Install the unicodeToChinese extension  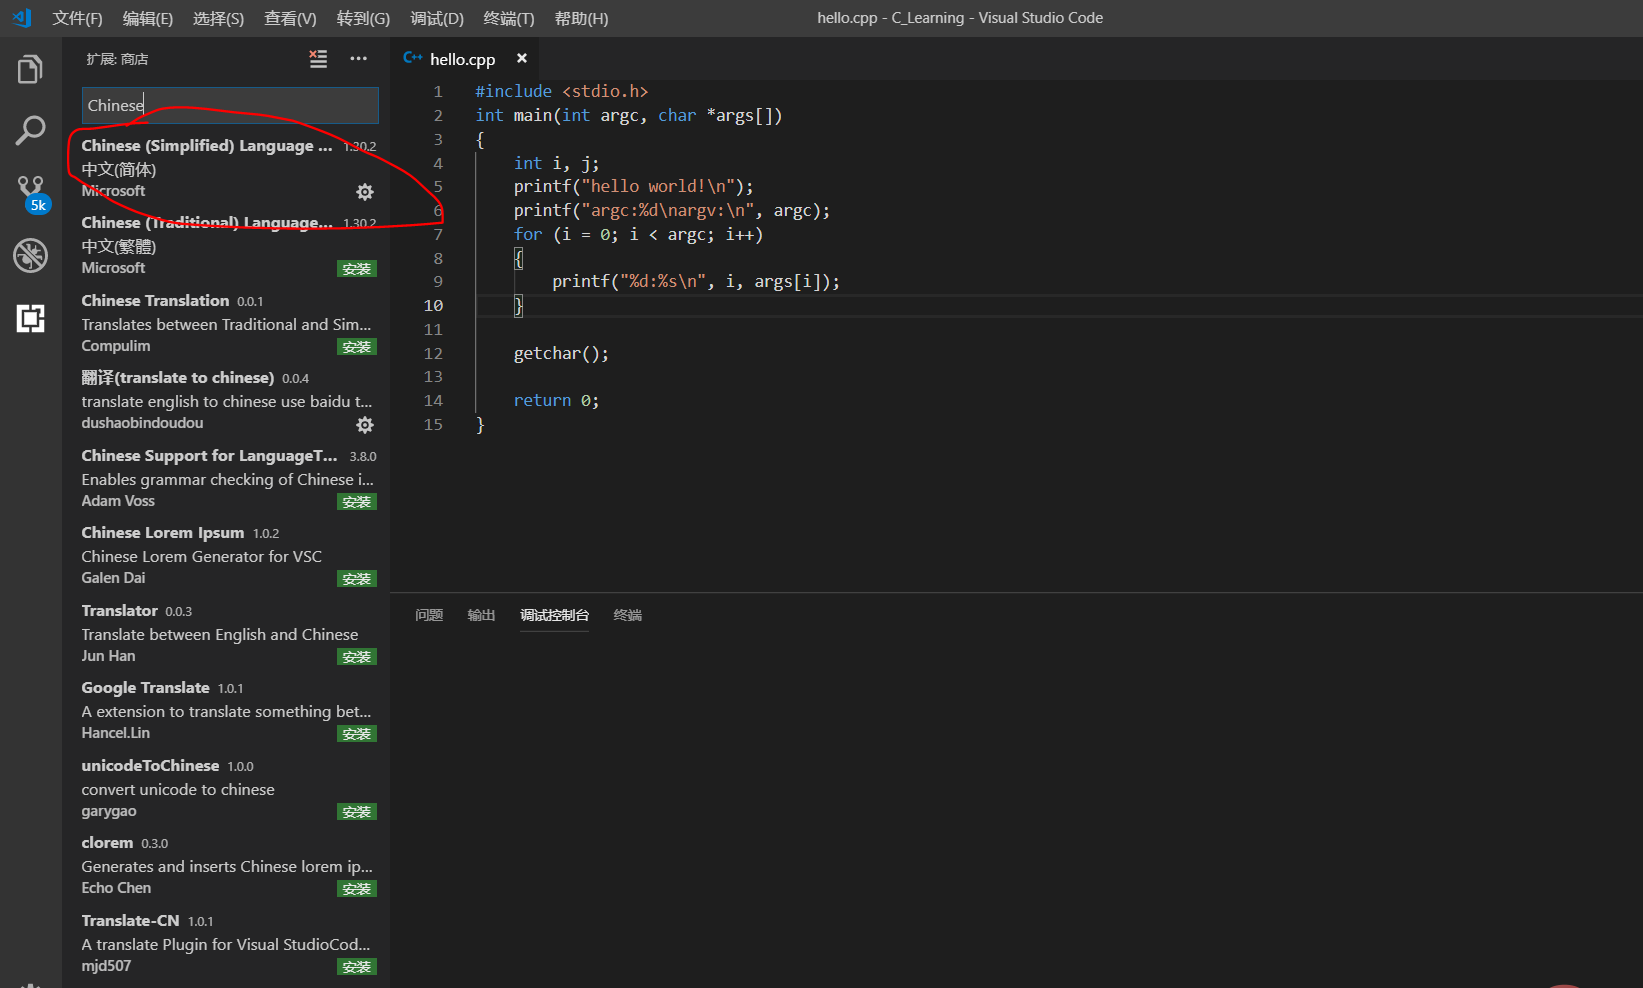tap(357, 812)
